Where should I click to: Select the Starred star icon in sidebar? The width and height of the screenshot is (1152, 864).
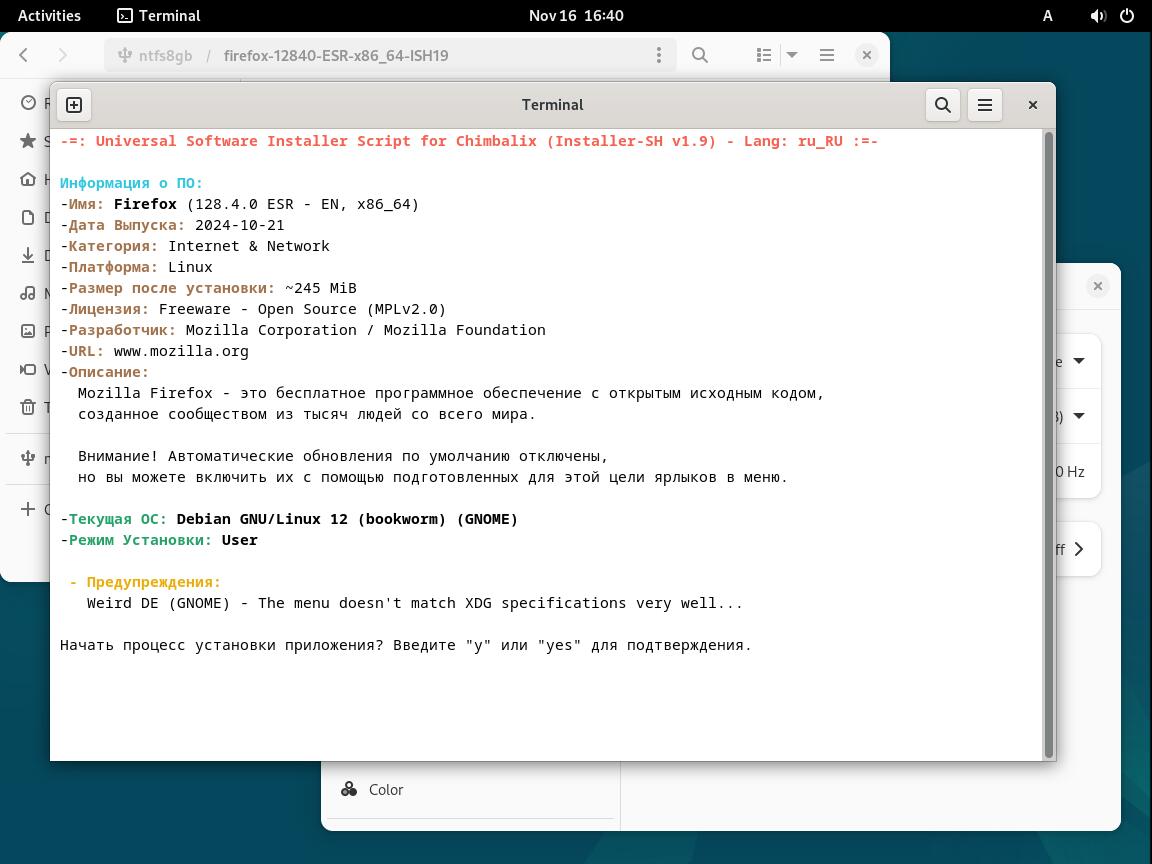click(28, 141)
